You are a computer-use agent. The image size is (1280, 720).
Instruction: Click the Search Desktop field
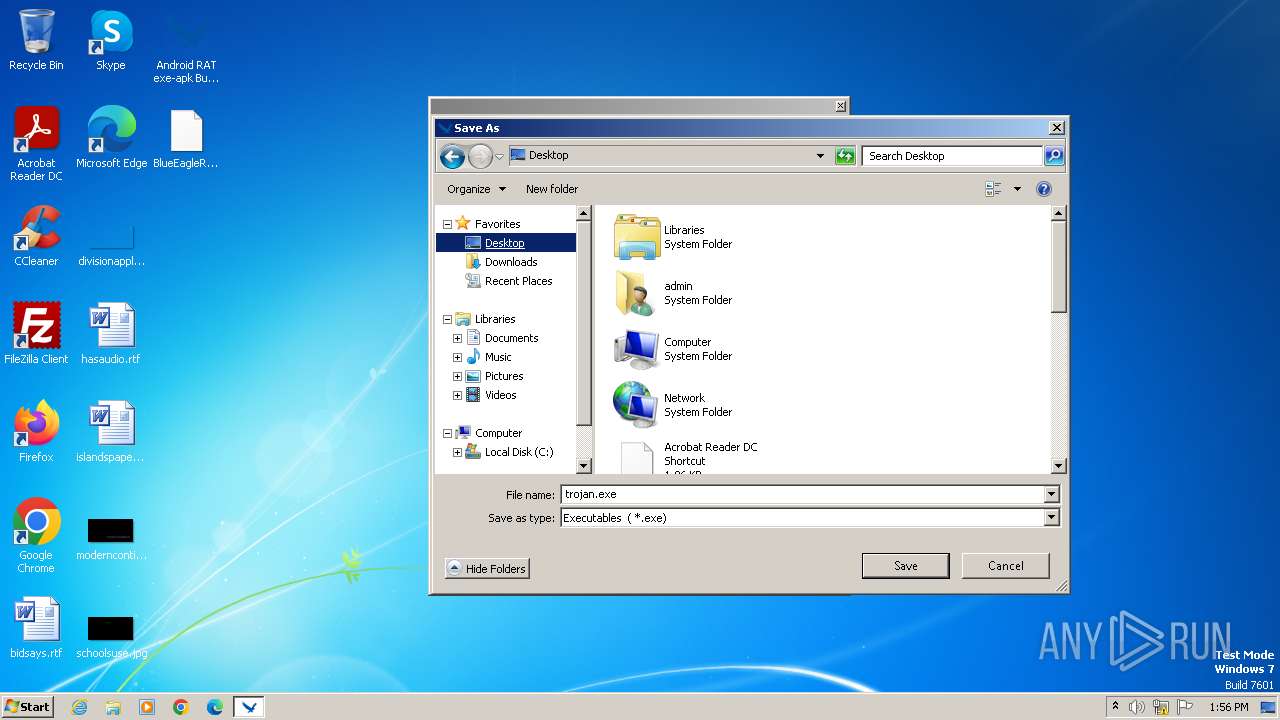tap(952, 156)
